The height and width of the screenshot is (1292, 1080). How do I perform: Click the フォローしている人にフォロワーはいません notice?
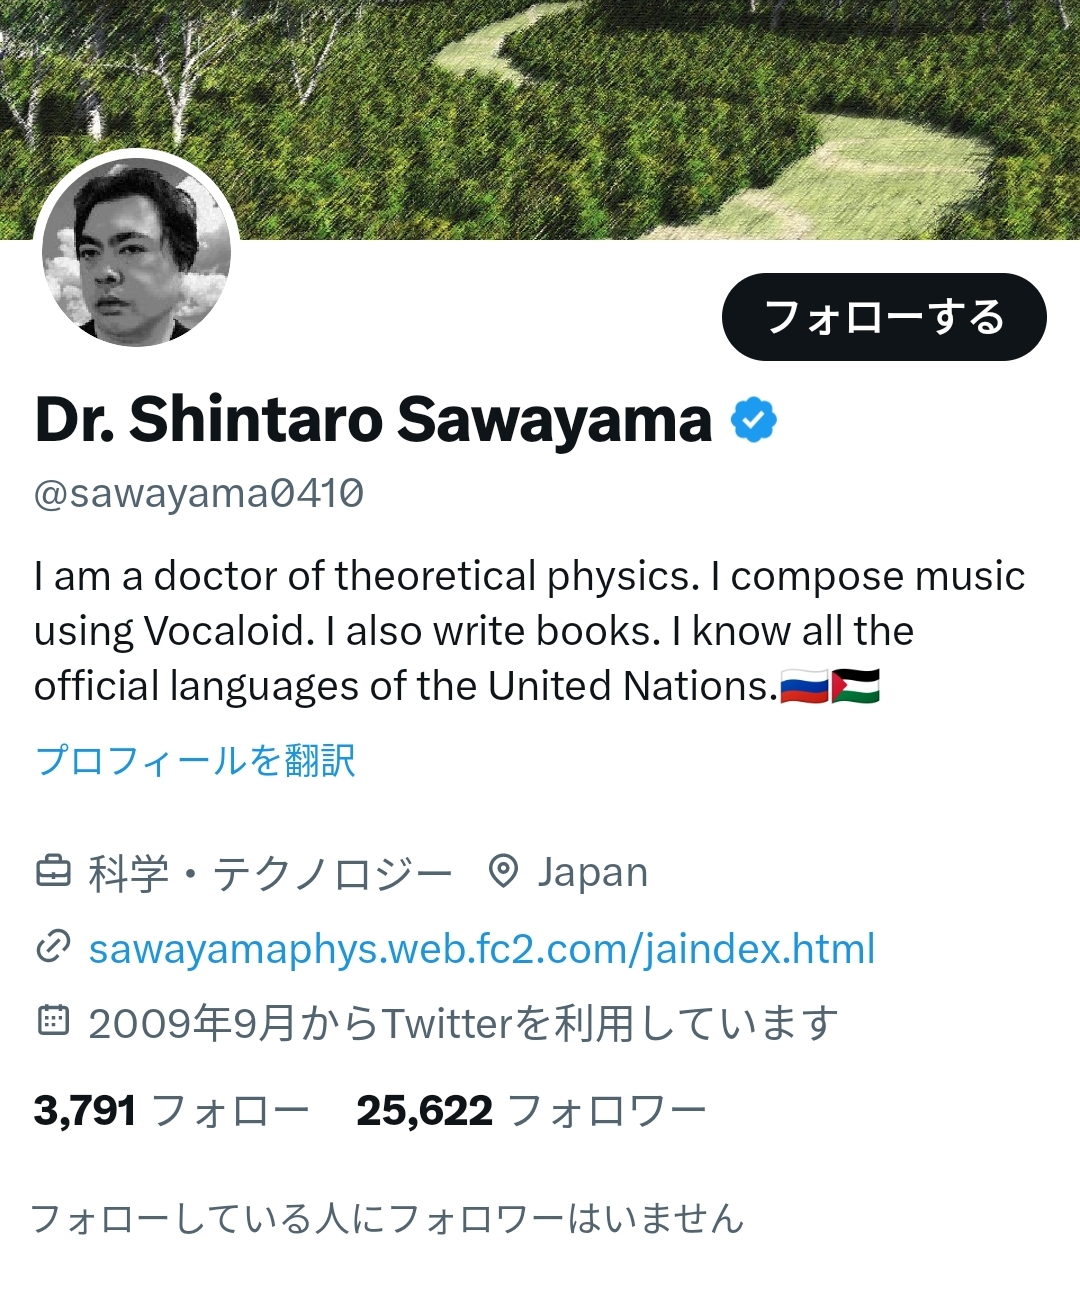click(388, 1218)
